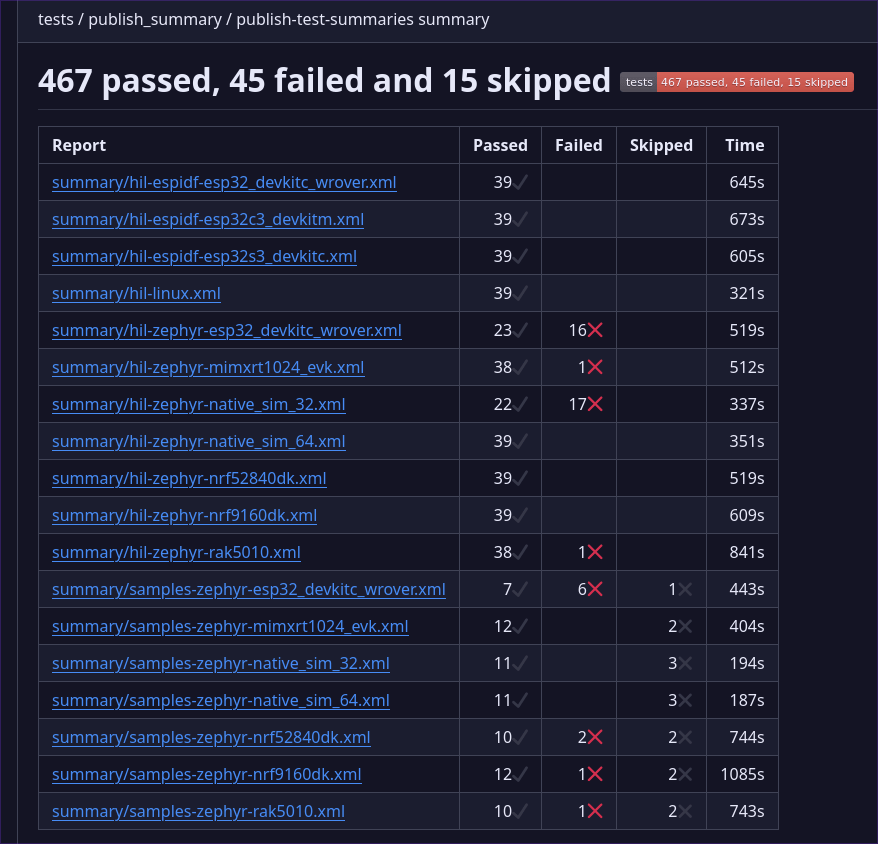Click the skipped icon beside samples-zephyr-mimxrt1024_evk count
The height and width of the screenshot is (844, 878).
click(x=685, y=626)
